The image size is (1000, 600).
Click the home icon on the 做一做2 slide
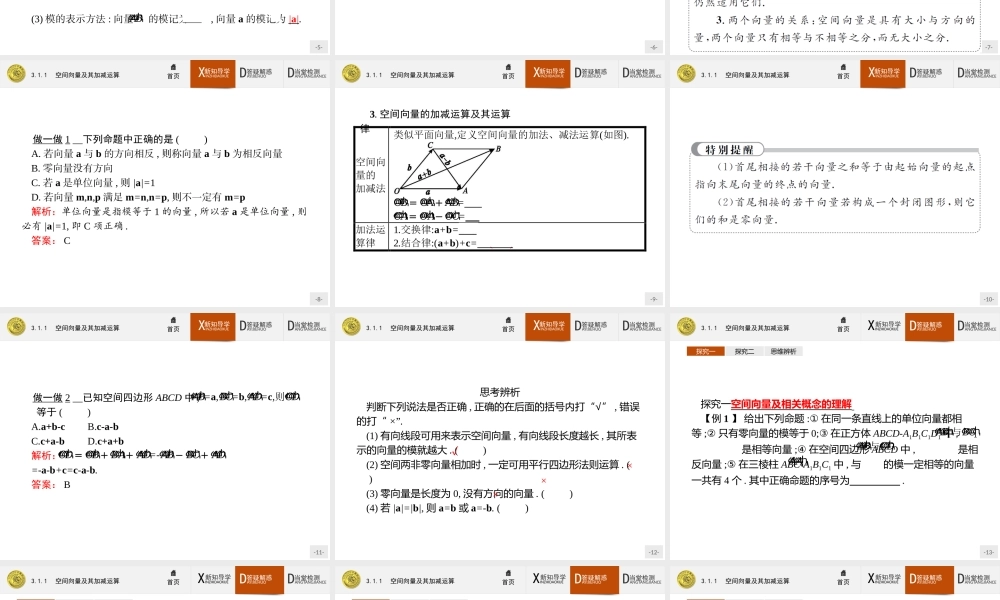[173, 325]
